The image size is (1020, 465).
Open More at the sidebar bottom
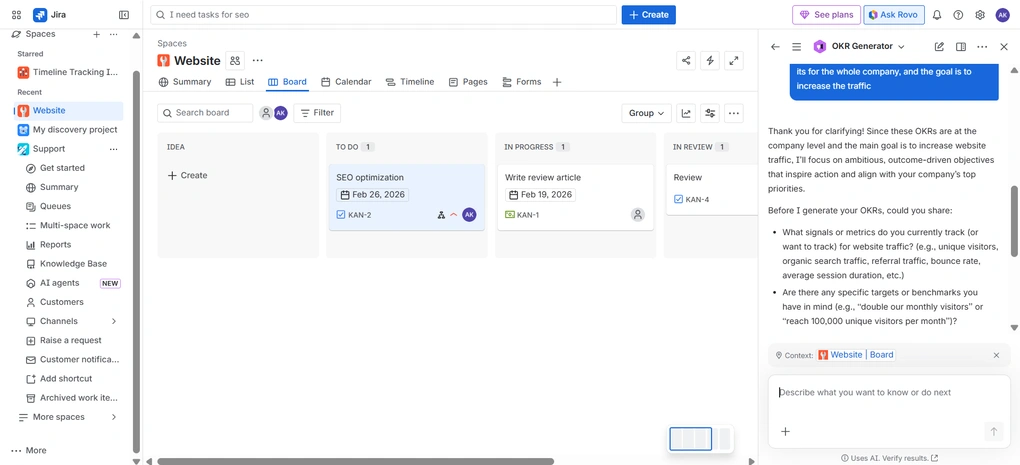coord(29,450)
